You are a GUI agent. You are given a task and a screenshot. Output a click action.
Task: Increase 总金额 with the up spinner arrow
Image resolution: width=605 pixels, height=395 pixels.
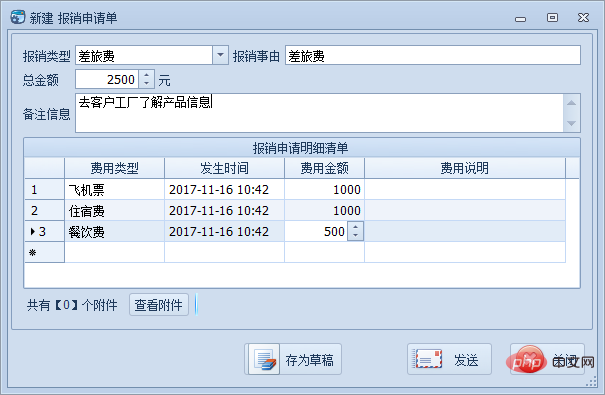click(x=147, y=75)
